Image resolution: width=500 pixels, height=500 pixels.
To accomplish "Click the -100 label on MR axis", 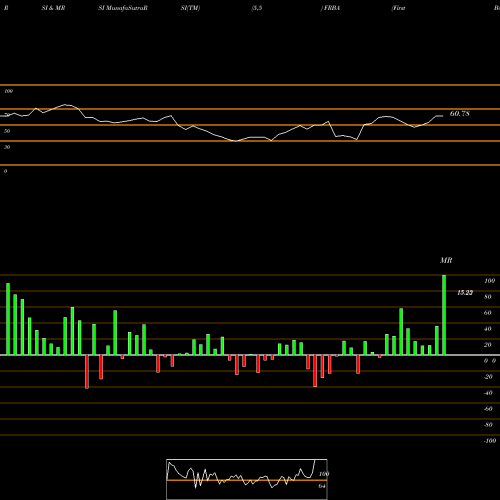I will [489, 441].
